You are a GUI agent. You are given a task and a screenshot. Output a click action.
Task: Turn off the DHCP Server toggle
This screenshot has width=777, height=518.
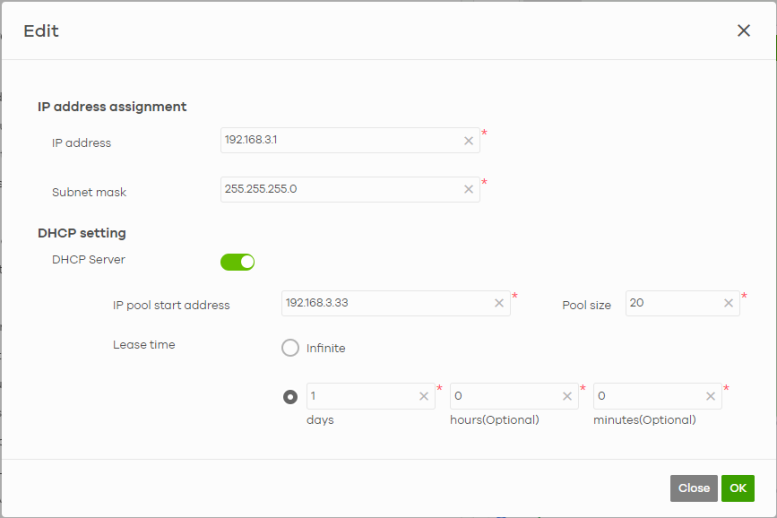(238, 262)
